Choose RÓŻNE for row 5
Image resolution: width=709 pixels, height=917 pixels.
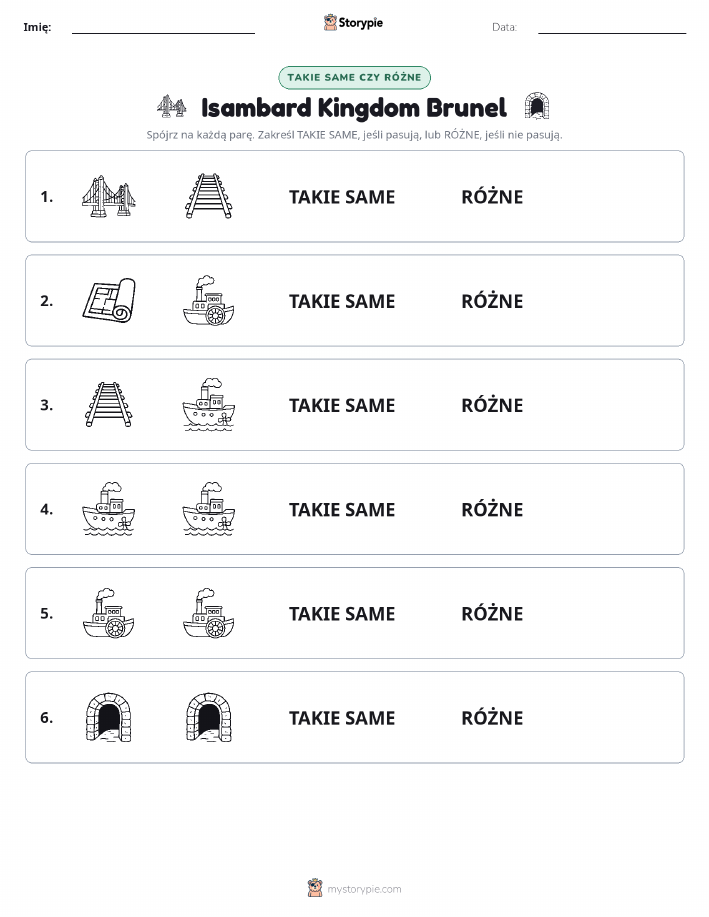tap(492, 613)
